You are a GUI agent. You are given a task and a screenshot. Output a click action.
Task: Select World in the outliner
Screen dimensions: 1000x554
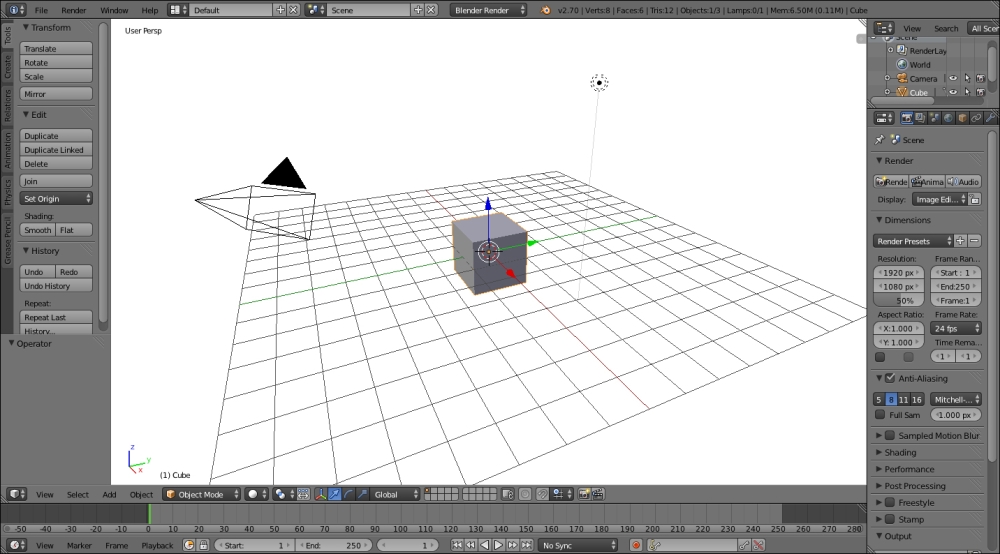point(920,64)
